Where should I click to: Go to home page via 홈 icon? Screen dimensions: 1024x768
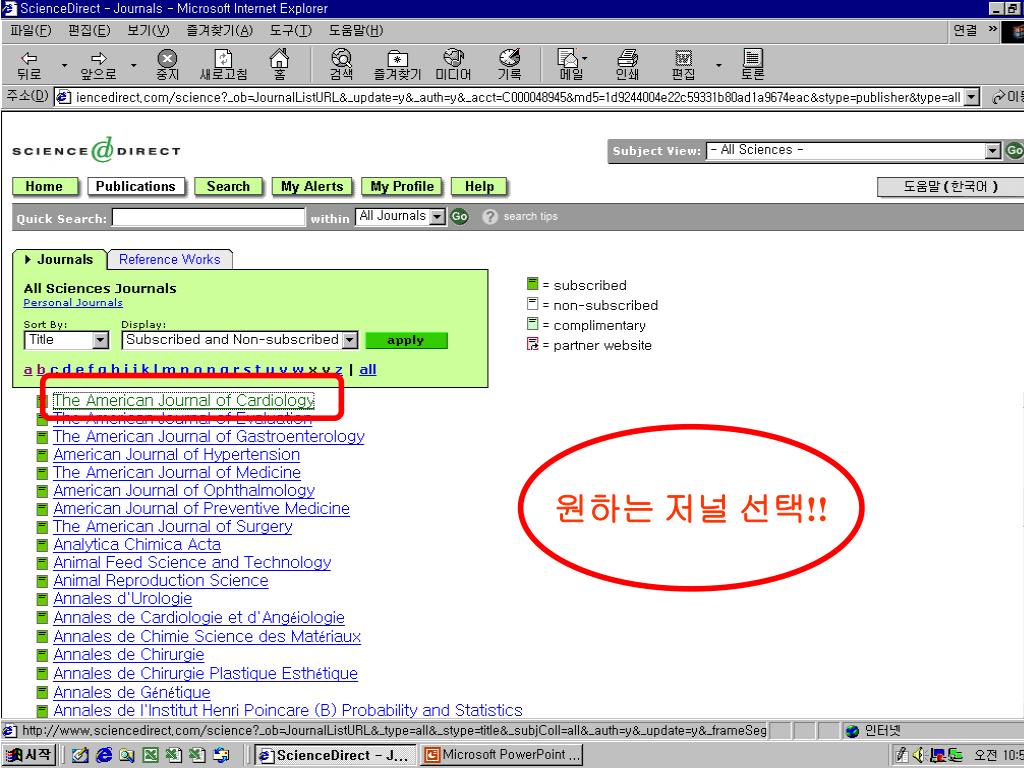280,65
